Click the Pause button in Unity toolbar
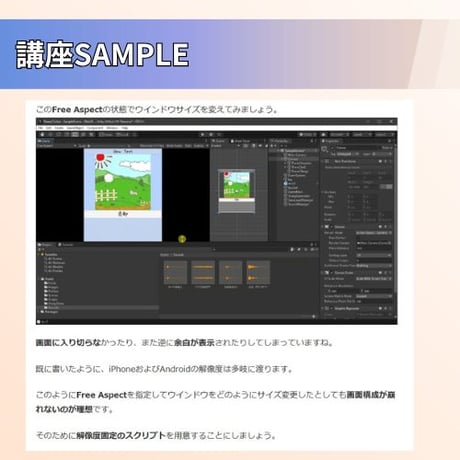460x460 pixels. [211, 134]
